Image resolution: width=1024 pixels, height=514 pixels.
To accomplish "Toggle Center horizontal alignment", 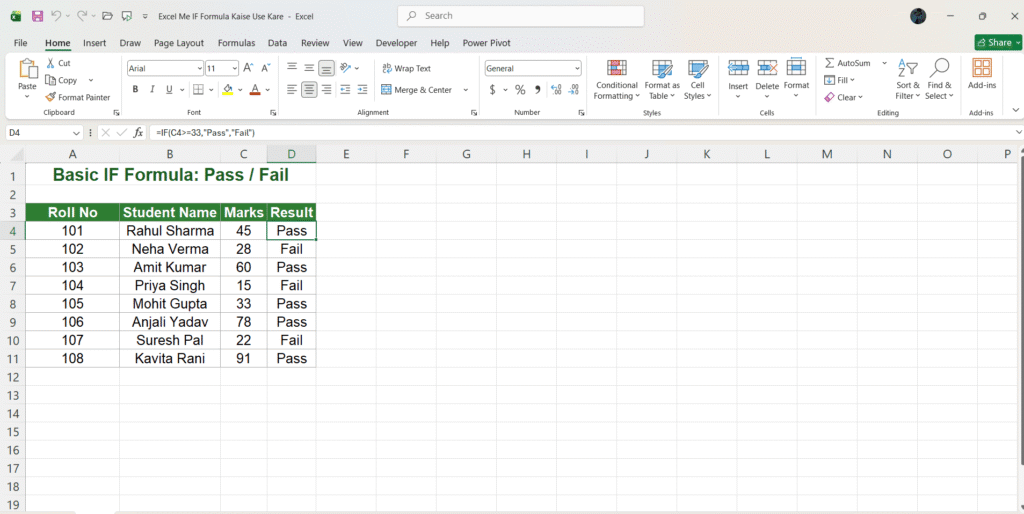I will [x=309, y=89].
